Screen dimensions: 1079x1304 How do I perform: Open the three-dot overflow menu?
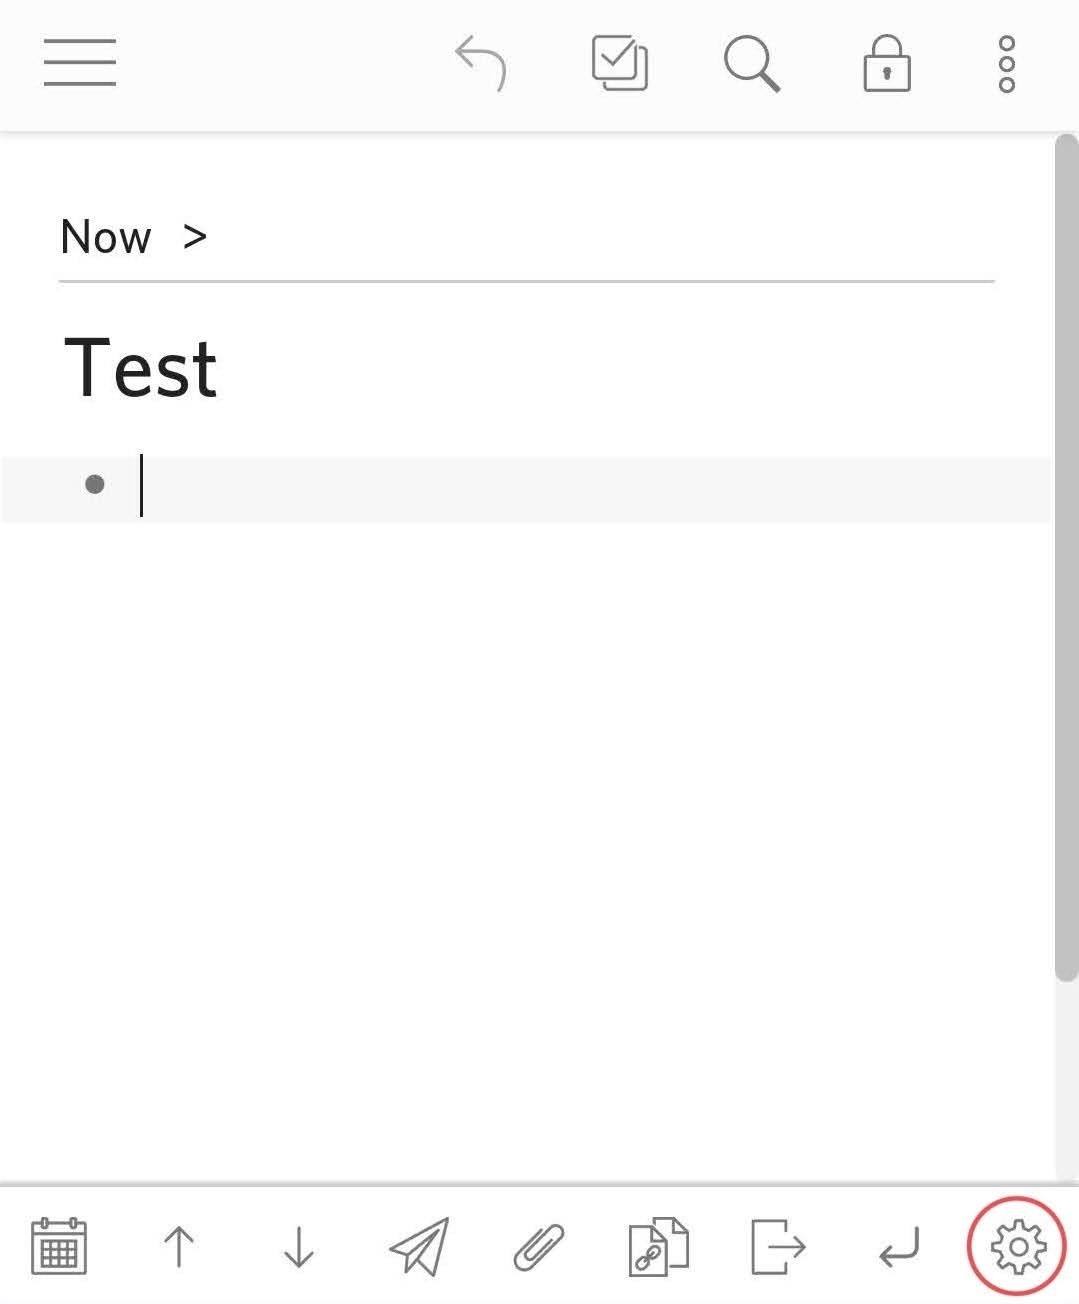(x=1007, y=64)
